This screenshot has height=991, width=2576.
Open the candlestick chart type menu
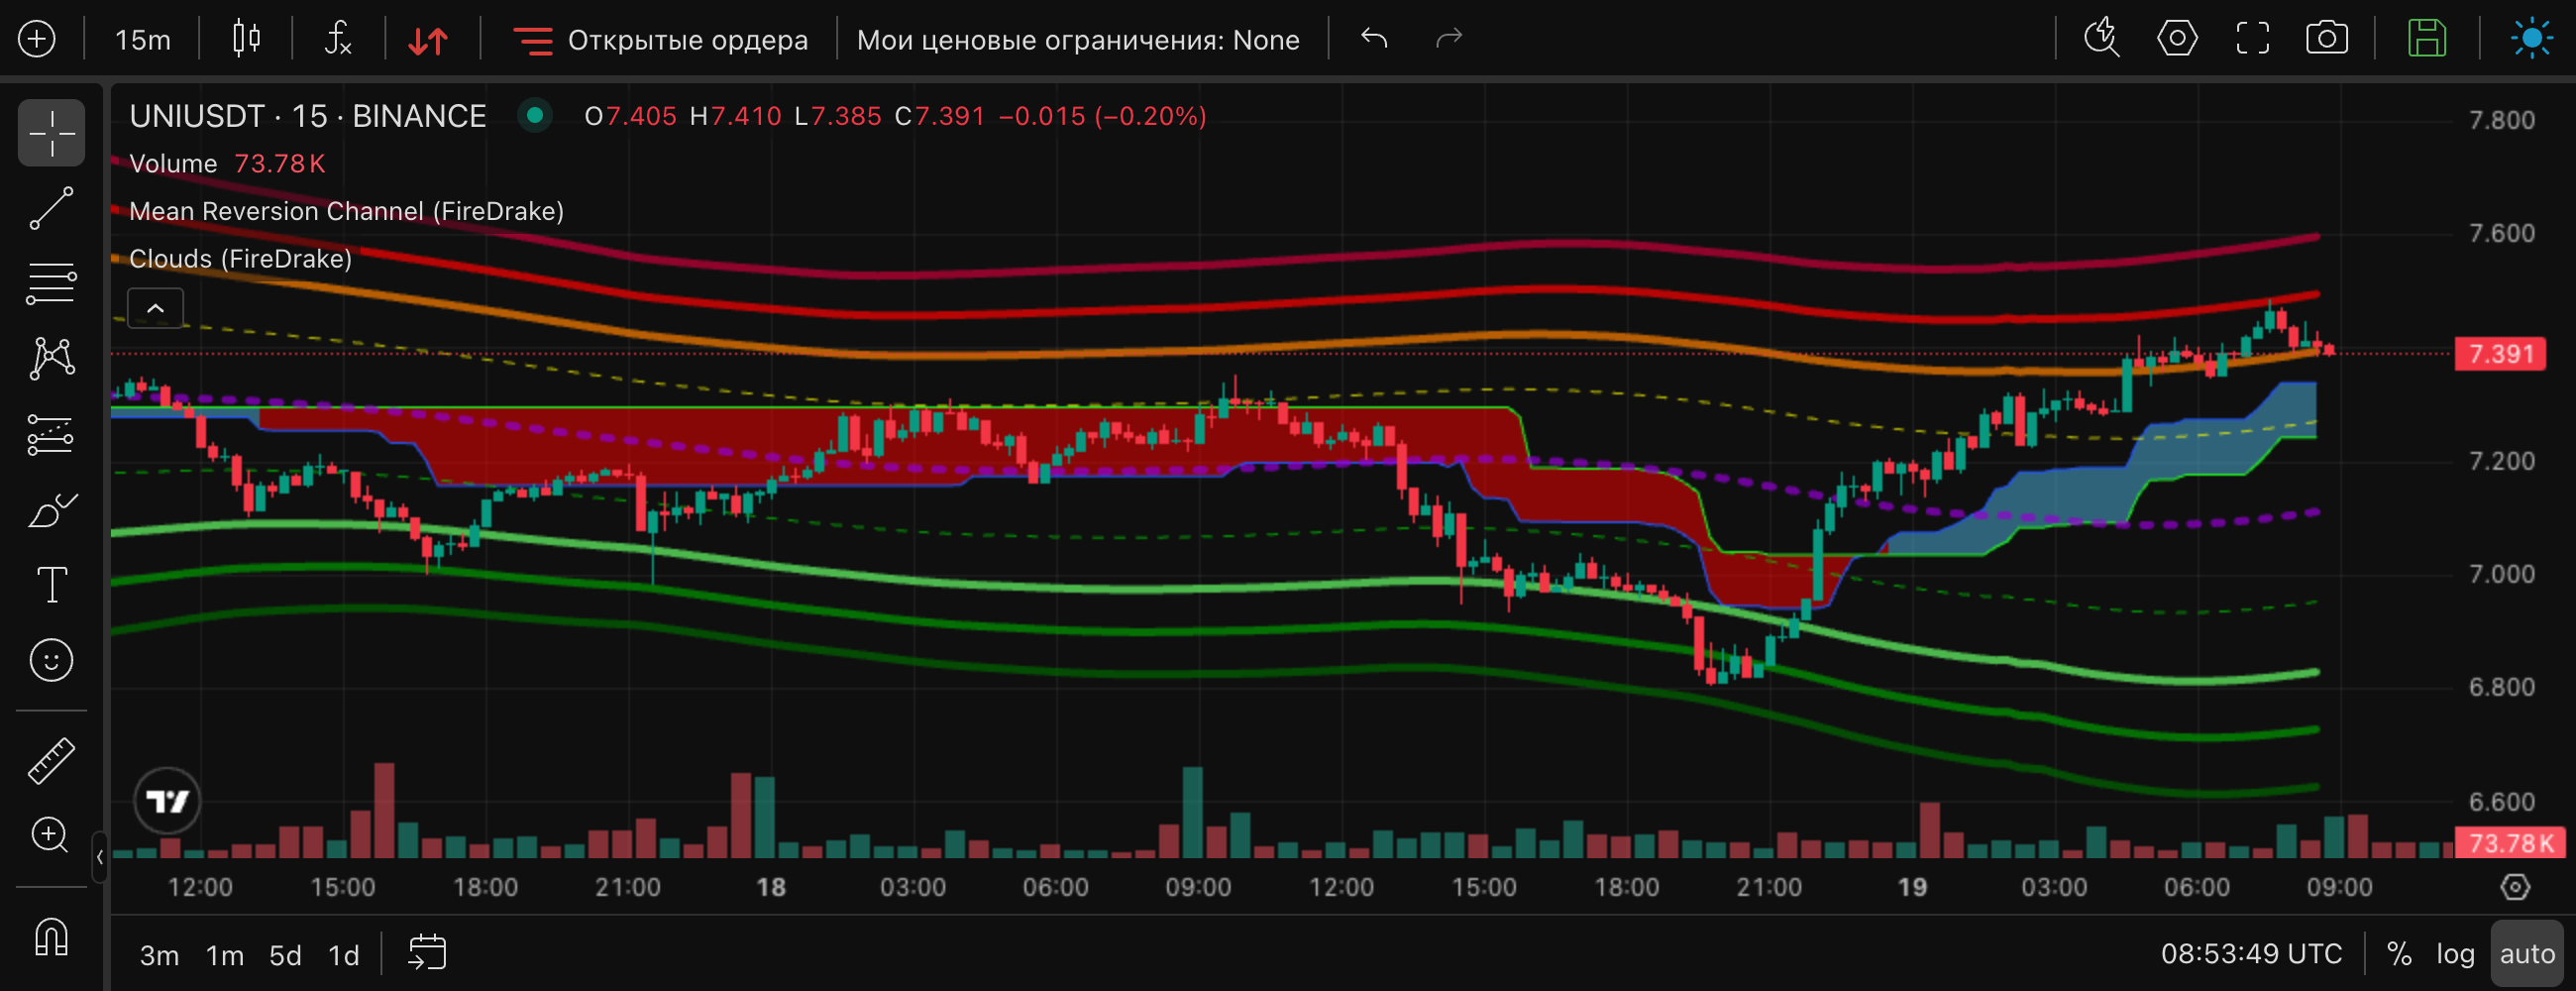coord(246,39)
